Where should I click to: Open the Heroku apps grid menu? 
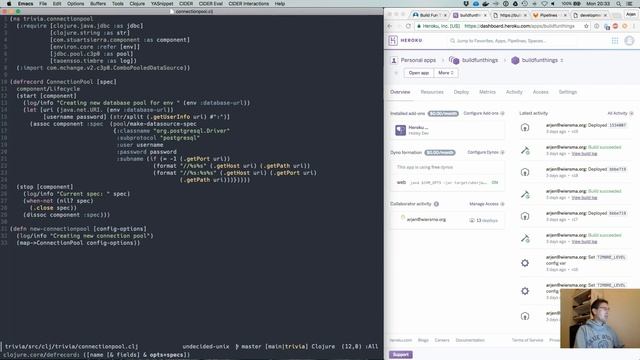click(x=615, y=41)
